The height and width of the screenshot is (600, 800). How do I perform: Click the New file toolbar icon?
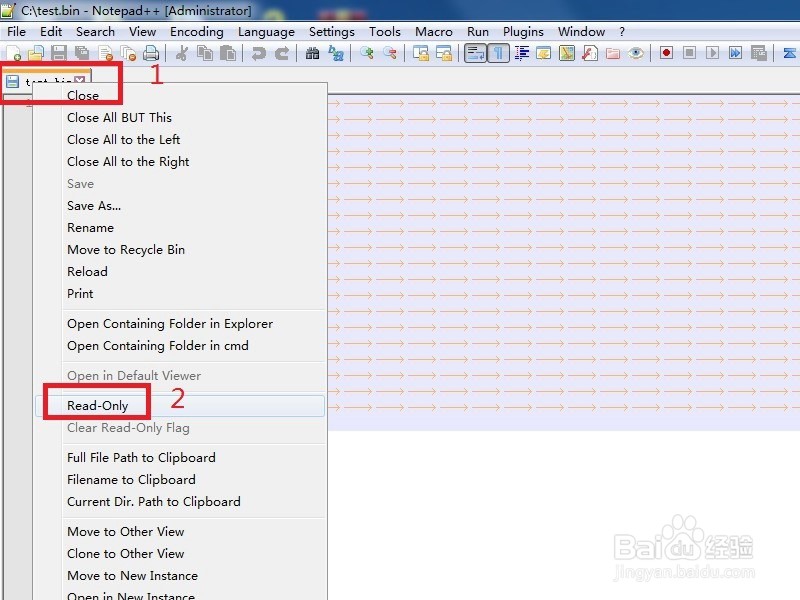[x=13, y=53]
